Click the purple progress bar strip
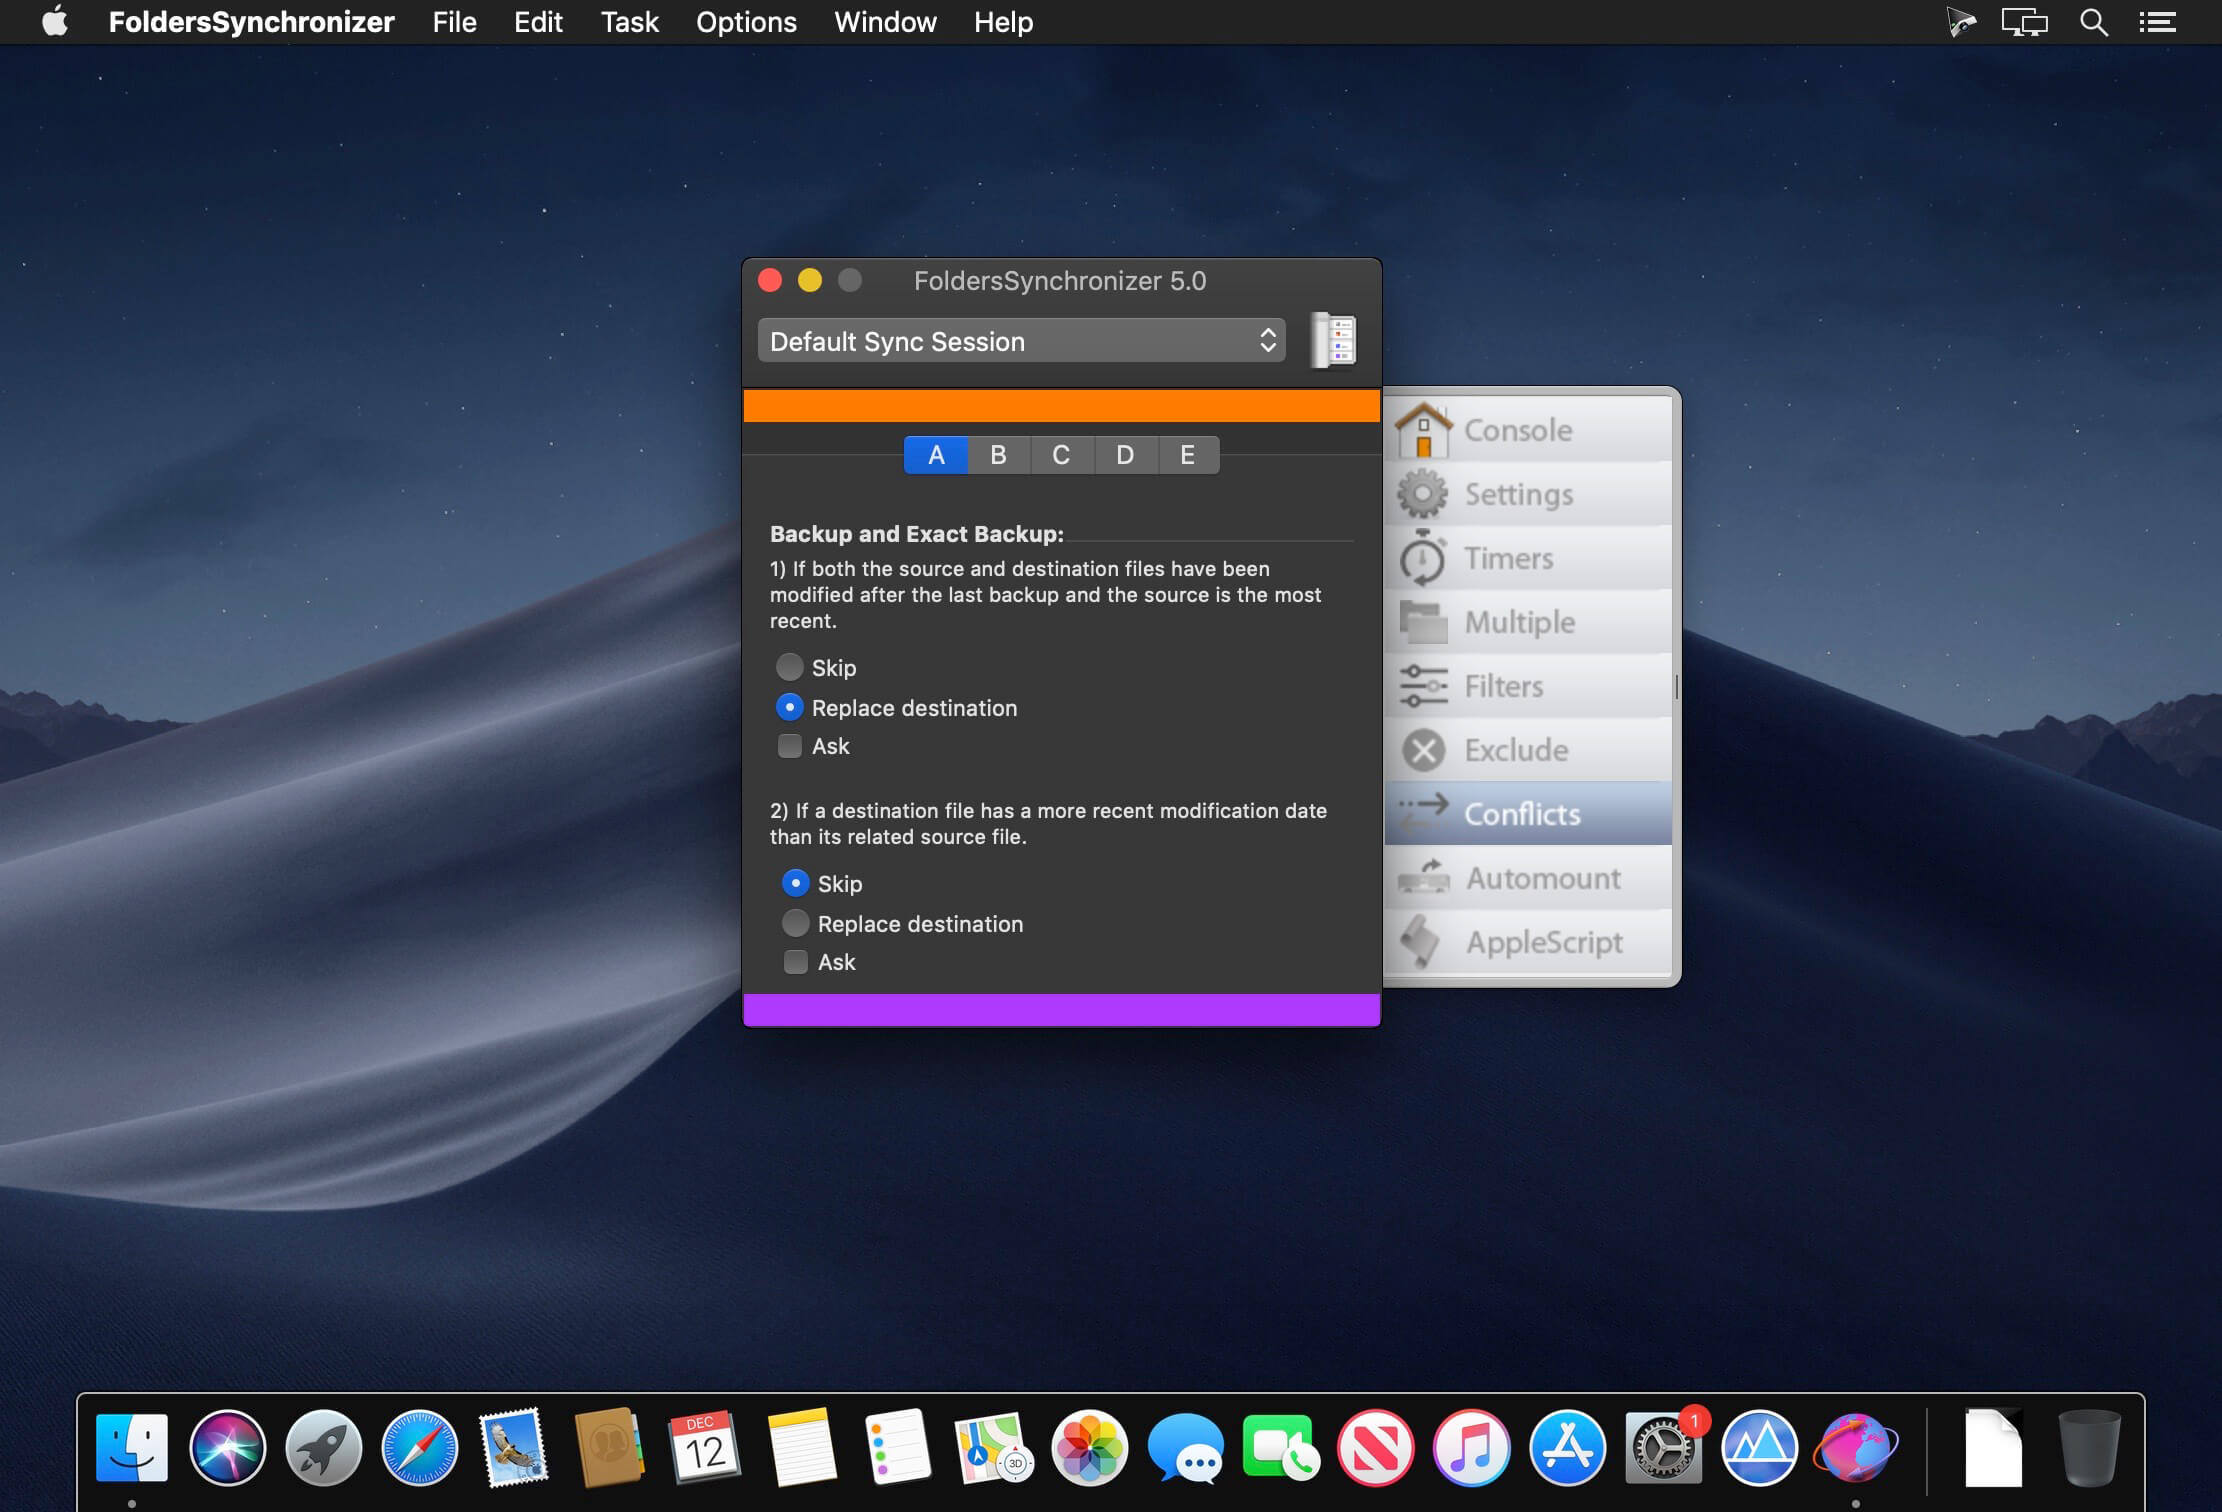 click(1061, 1008)
